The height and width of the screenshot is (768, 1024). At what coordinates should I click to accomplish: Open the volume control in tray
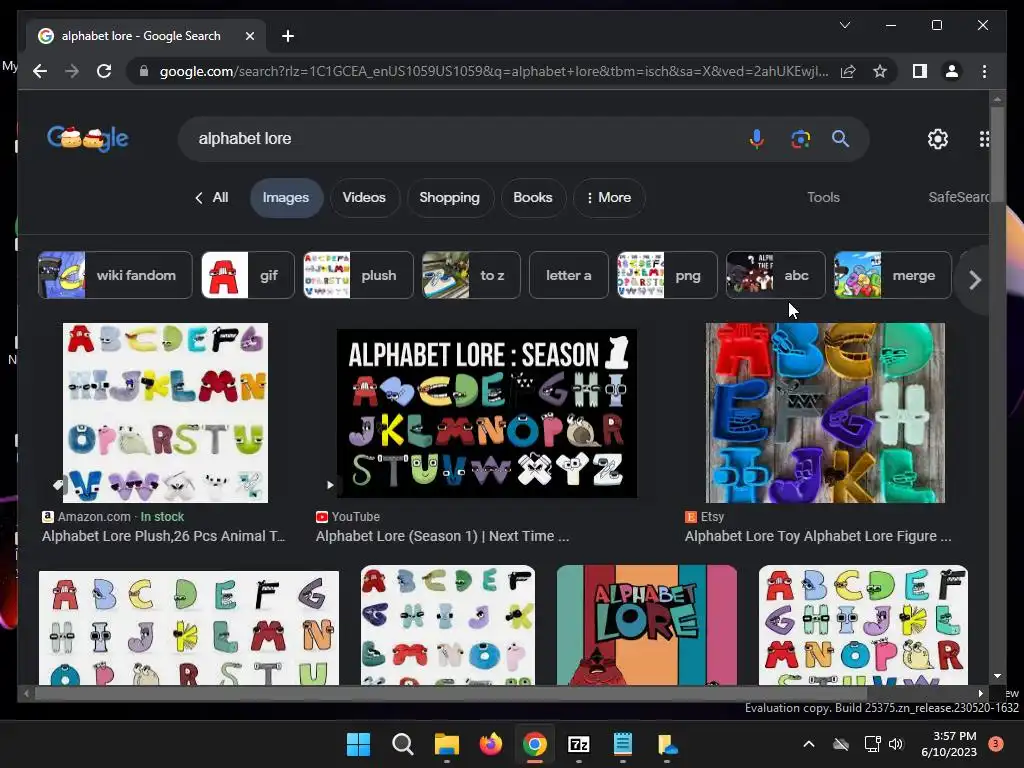coord(896,744)
